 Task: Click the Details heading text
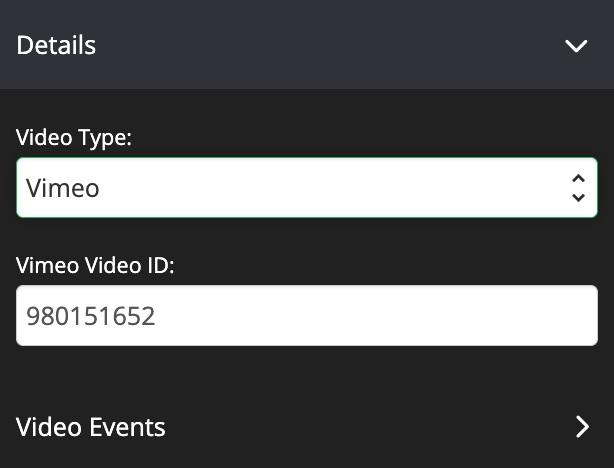(56, 45)
